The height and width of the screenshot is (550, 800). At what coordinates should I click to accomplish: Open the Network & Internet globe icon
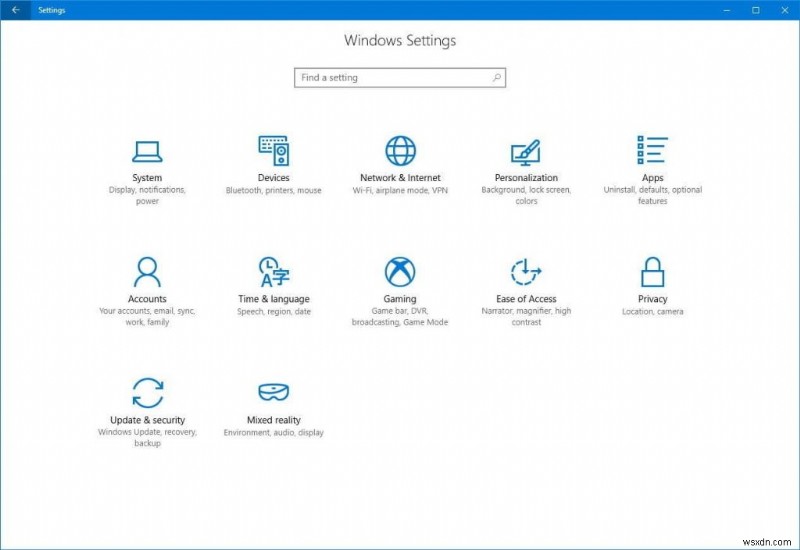400,151
